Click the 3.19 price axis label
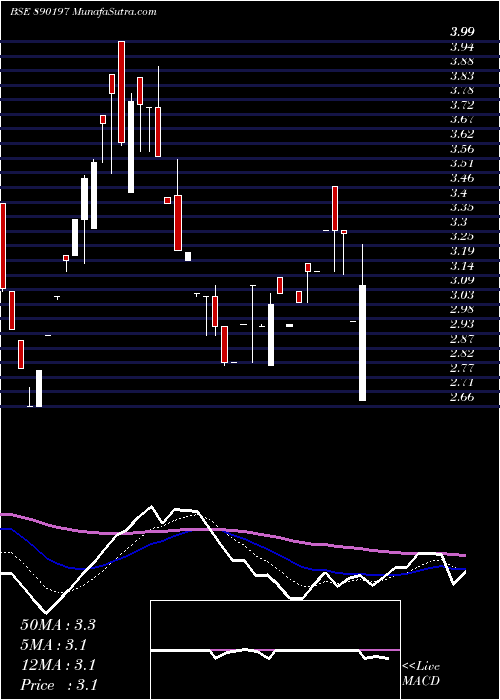This screenshot has height=700, width=500. pyautogui.click(x=462, y=251)
